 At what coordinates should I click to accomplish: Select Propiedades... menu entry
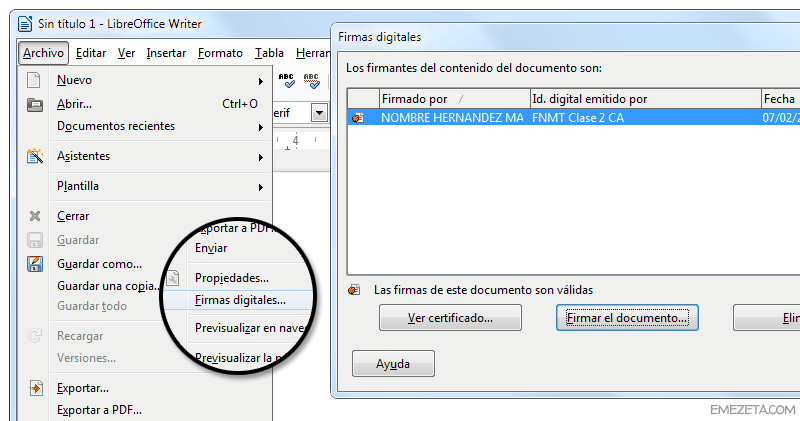point(232,278)
